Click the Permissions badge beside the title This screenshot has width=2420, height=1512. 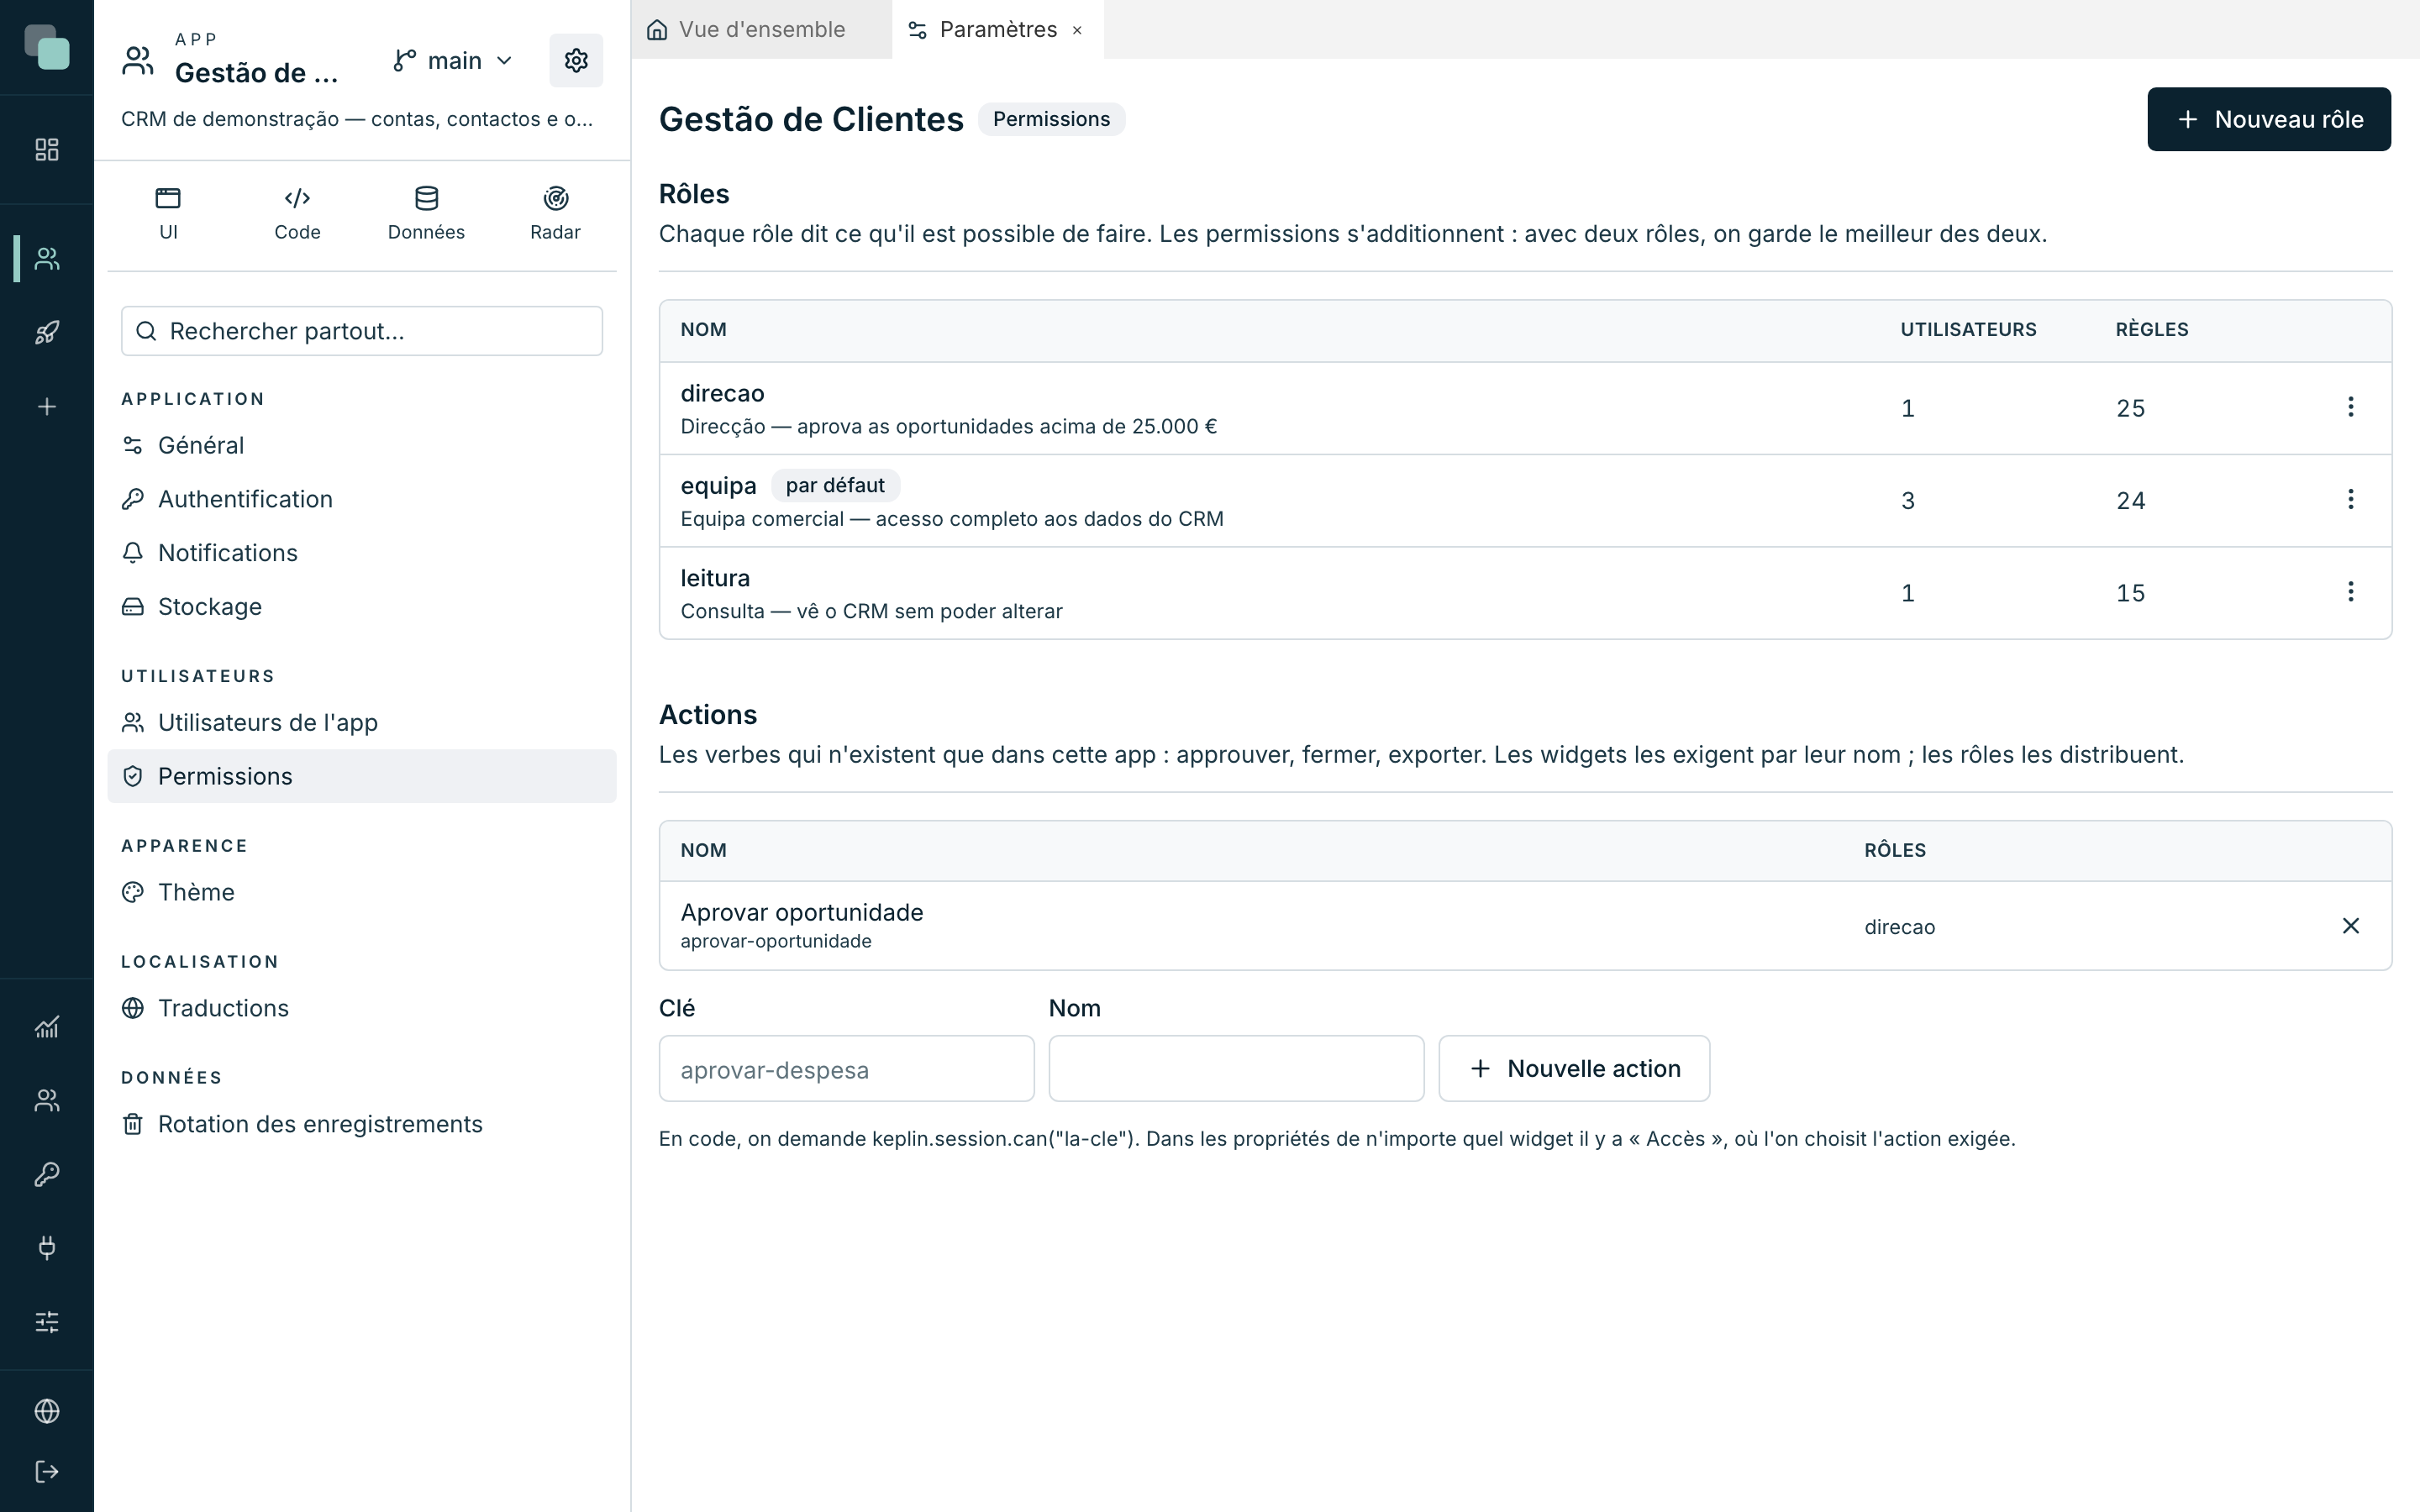tap(1051, 119)
